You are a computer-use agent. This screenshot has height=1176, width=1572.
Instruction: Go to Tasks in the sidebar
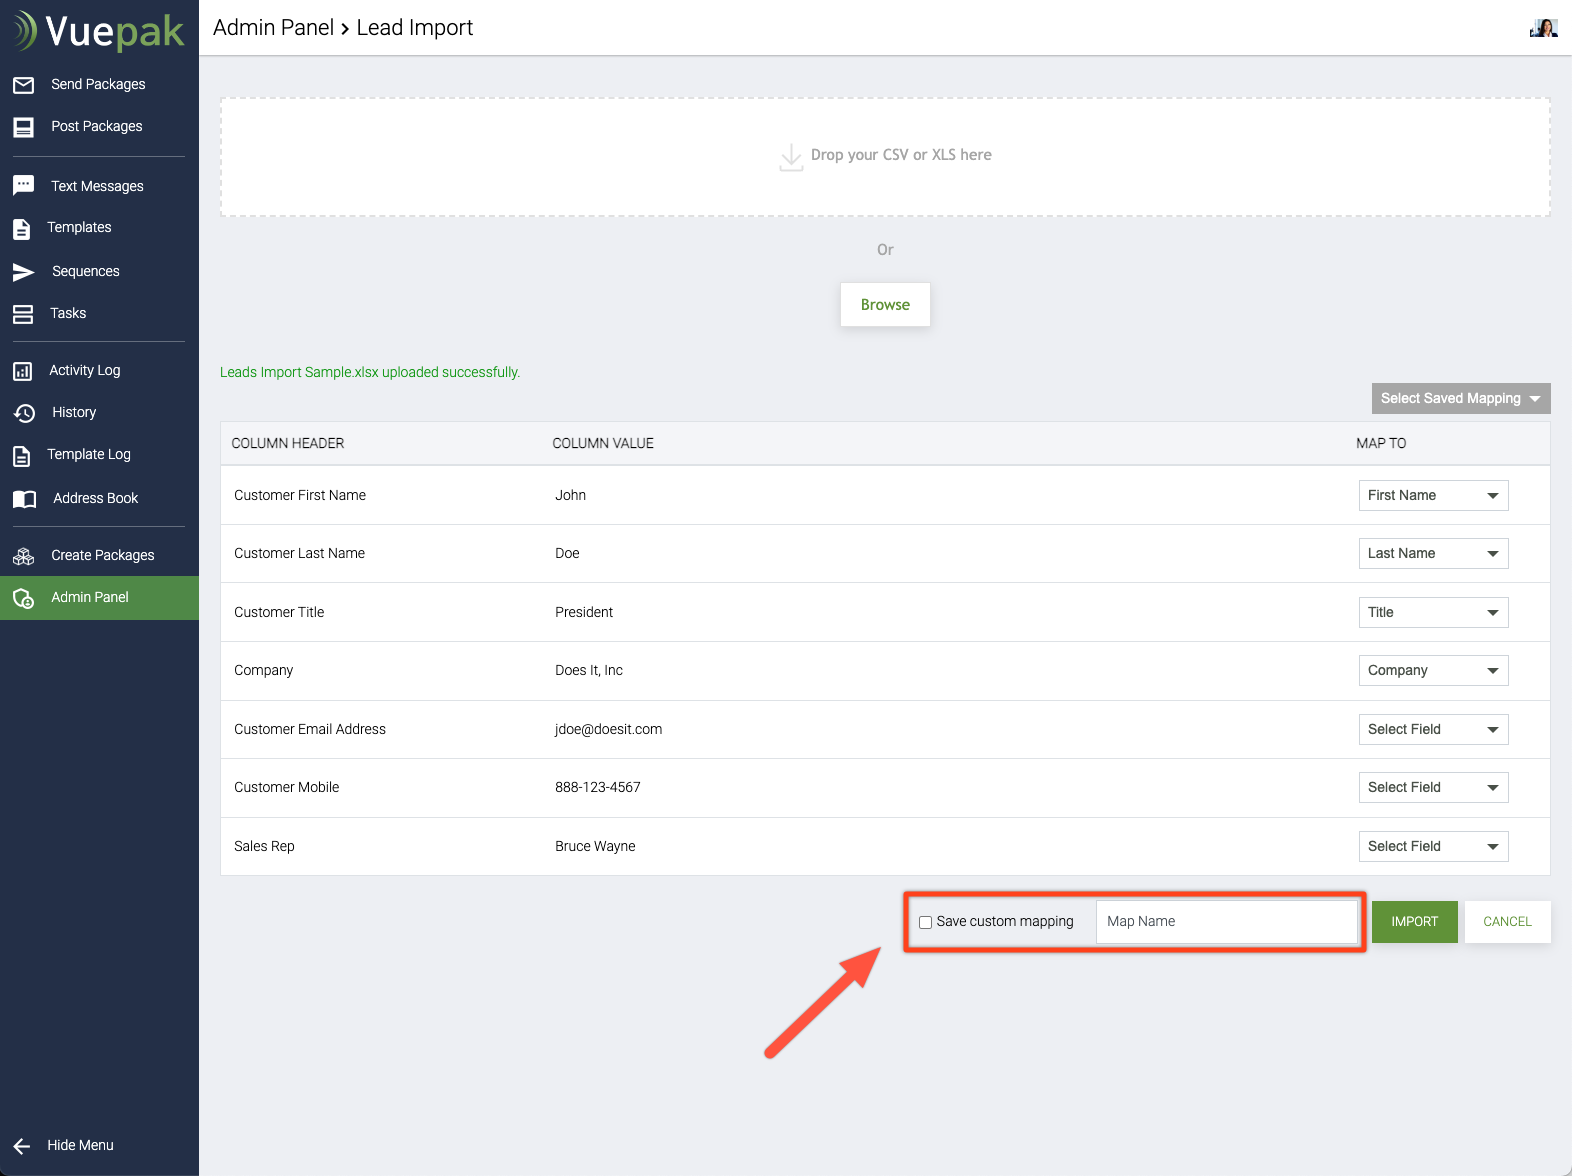pyautogui.click(x=68, y=314)
